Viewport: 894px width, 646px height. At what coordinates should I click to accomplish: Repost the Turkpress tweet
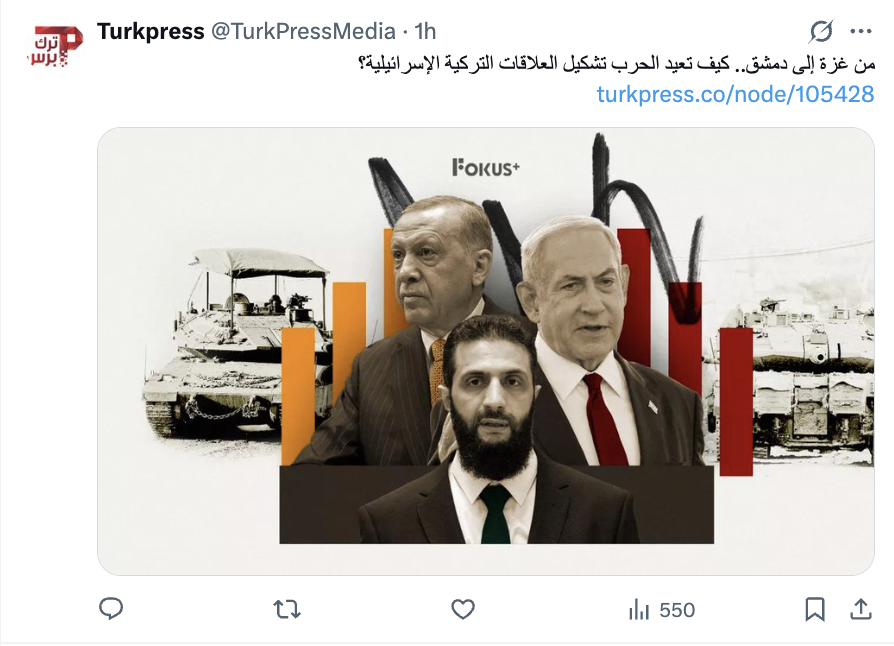(287, 610)
